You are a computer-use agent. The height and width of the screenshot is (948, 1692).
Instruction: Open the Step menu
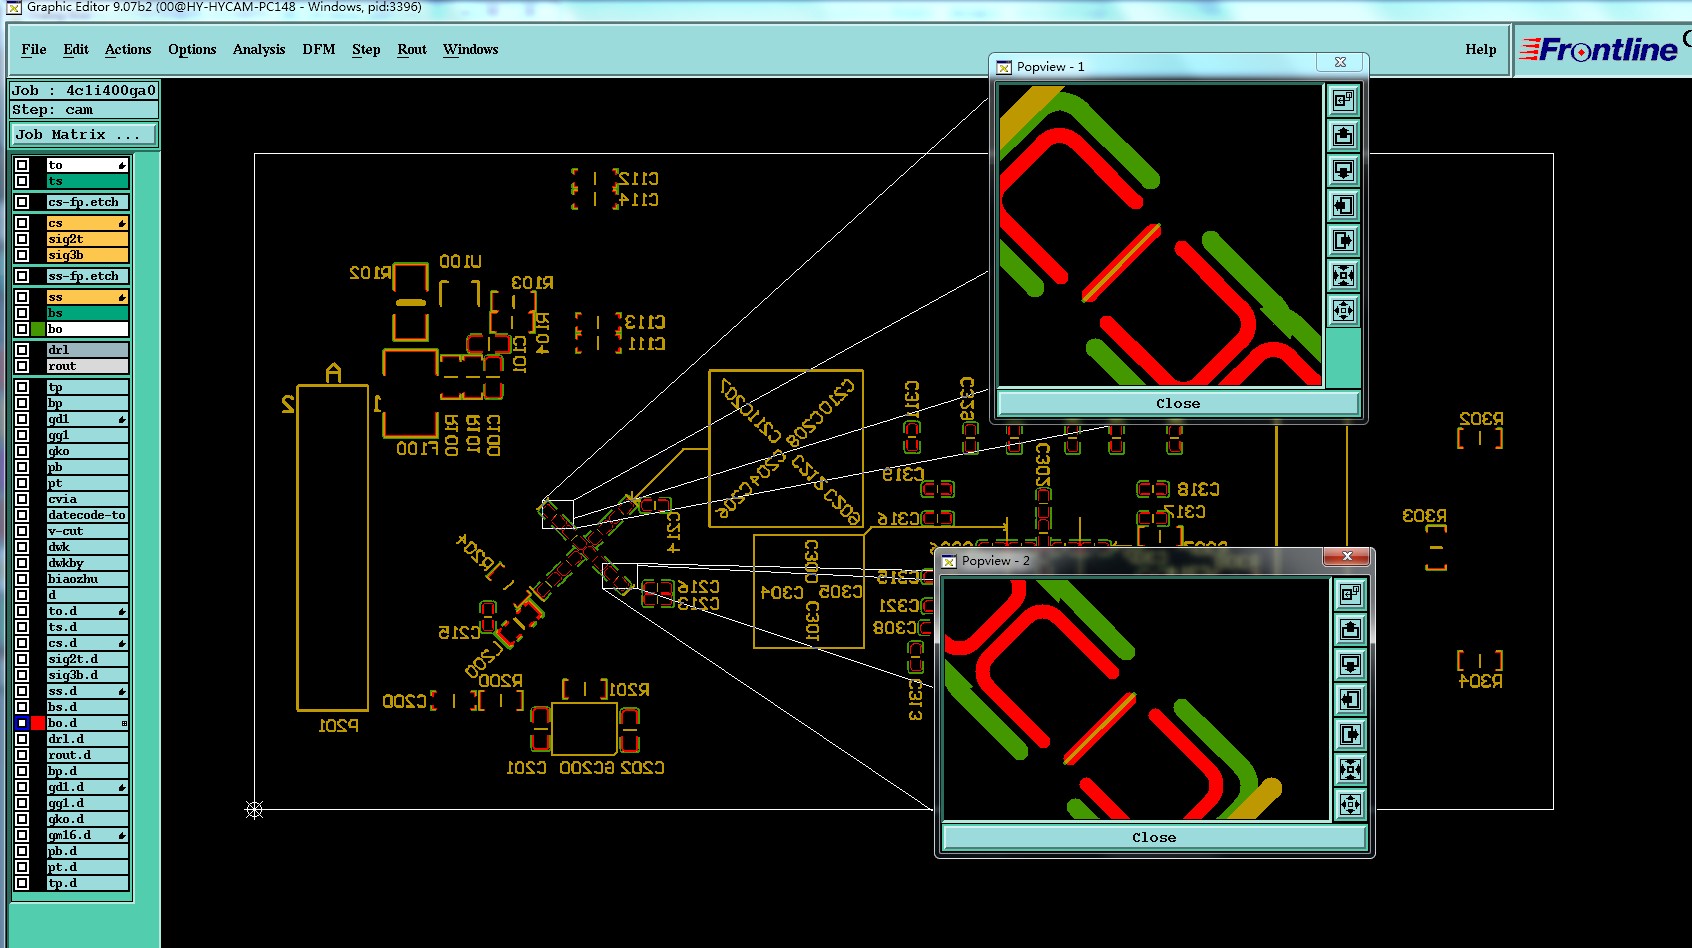tap(366, 49)
